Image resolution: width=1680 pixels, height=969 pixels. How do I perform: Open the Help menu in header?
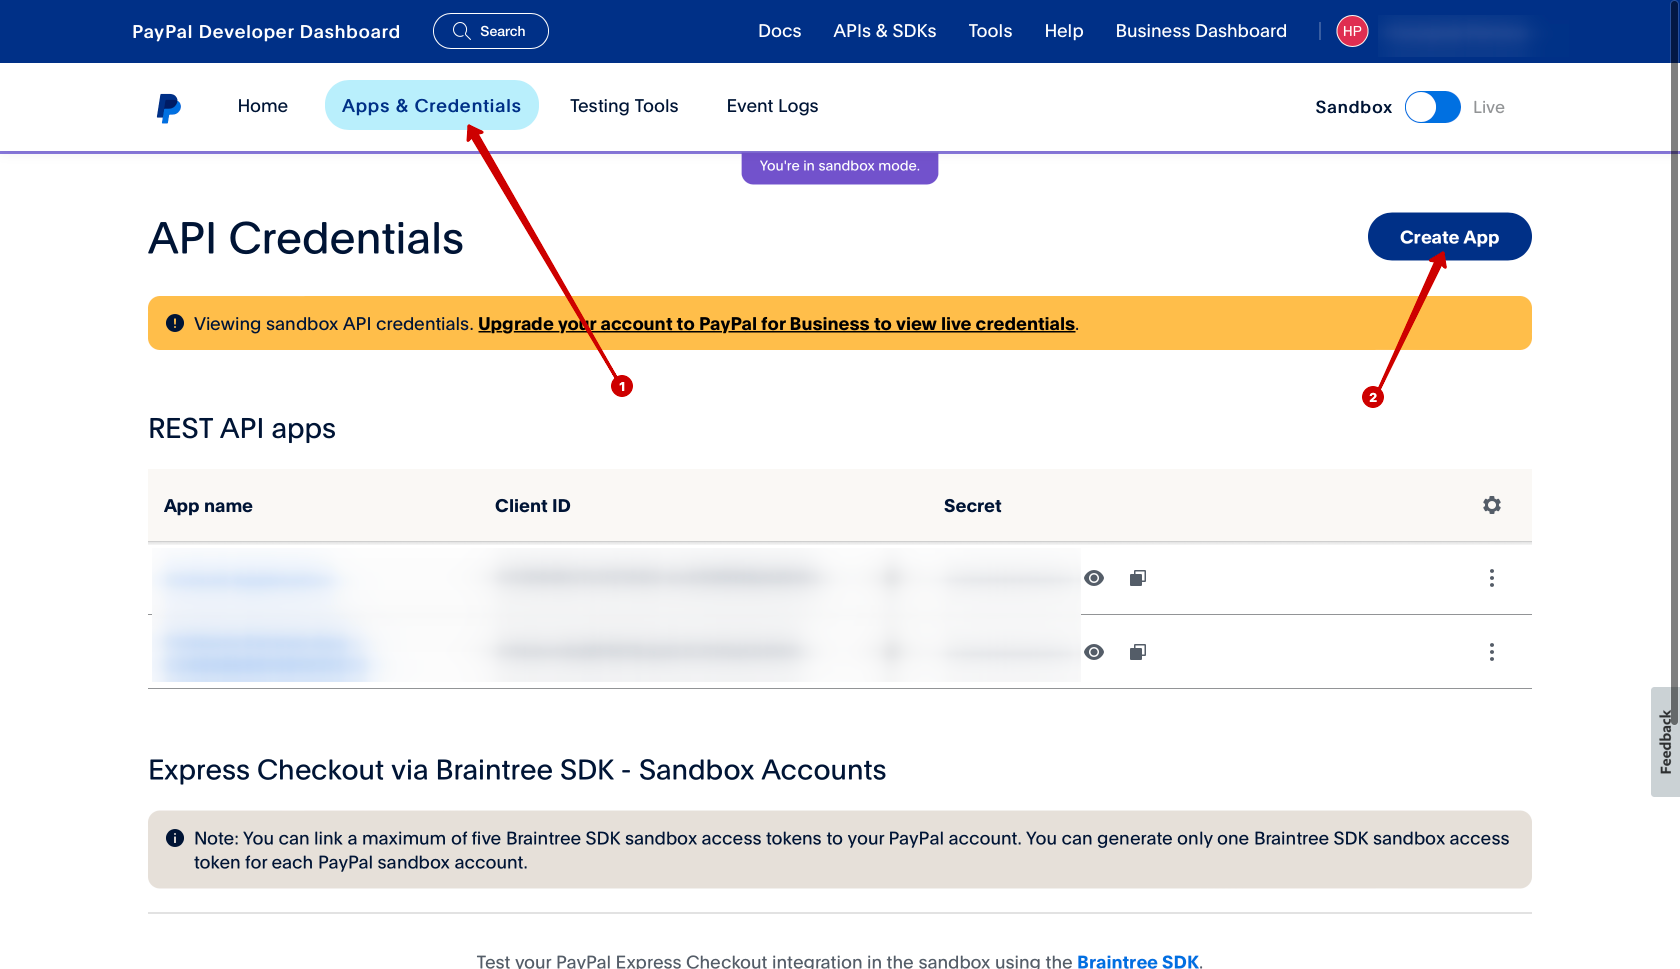[1064, 31]
